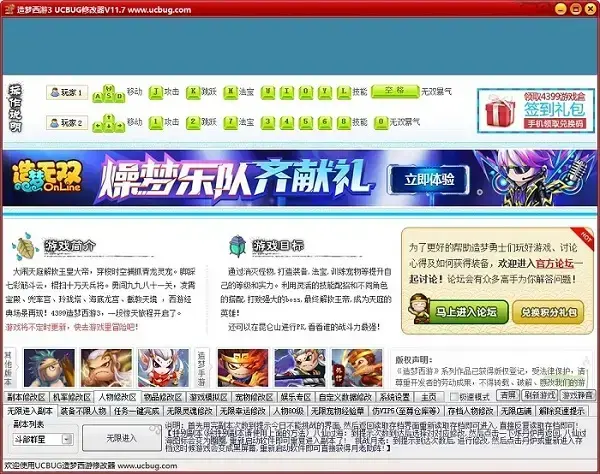Select the 解除变速提示 sub-tab
Viewport: 600px width, 474px height.
point(561,411)
